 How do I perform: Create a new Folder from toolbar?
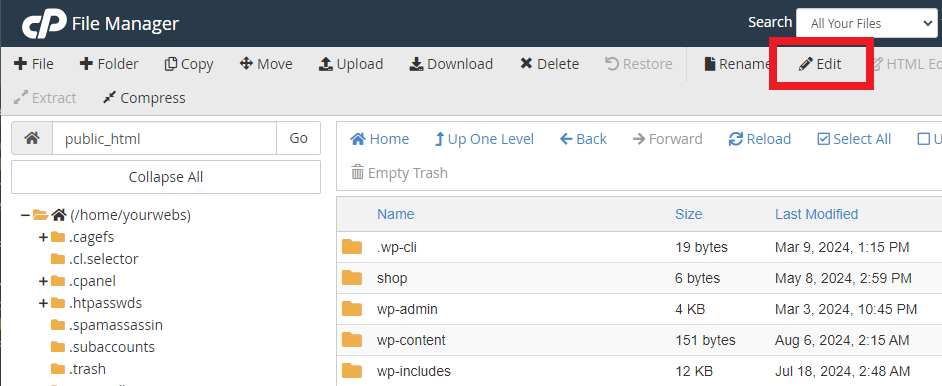[109, 64]
